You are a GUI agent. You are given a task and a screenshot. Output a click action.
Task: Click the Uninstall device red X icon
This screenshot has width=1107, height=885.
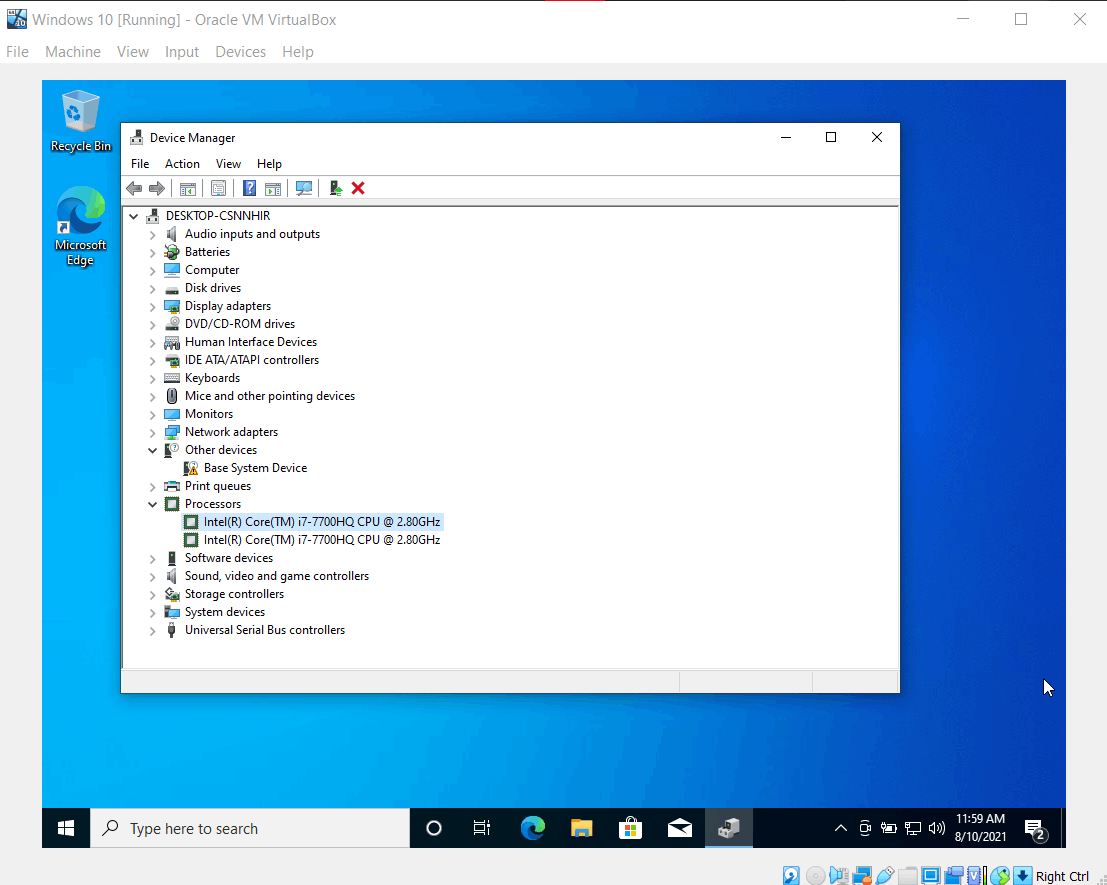(x=358, y=188)
